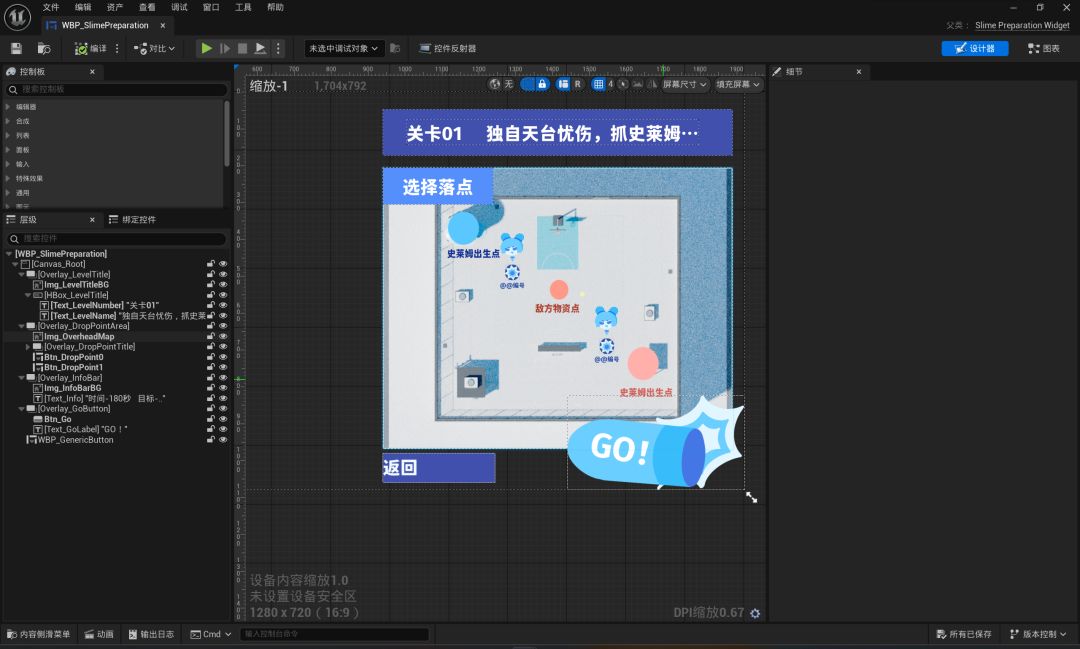The width and height of the screenshot is (1080, 649).
Task: Open the 窗口 menu
Action: click(211, 7)
